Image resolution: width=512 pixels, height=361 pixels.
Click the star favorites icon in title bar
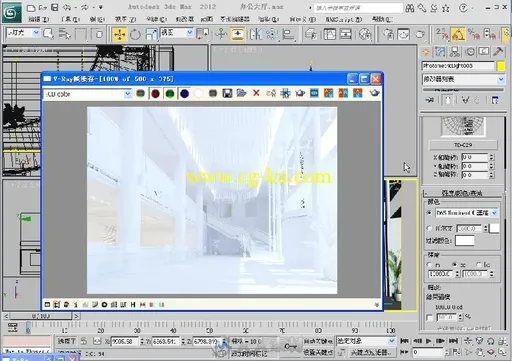point(445,8)
